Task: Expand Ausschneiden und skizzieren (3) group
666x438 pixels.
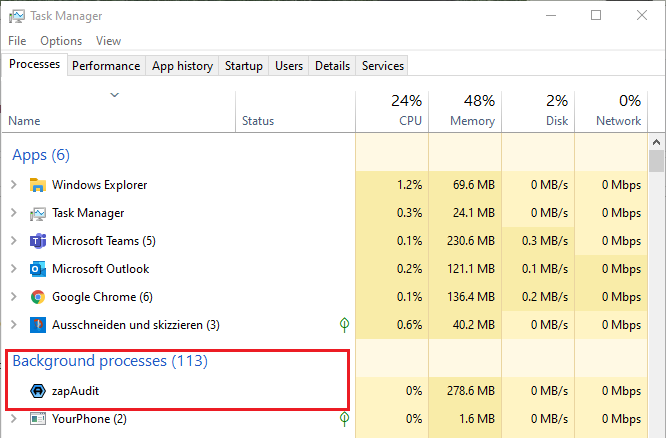Action: [x=14, y=325]
